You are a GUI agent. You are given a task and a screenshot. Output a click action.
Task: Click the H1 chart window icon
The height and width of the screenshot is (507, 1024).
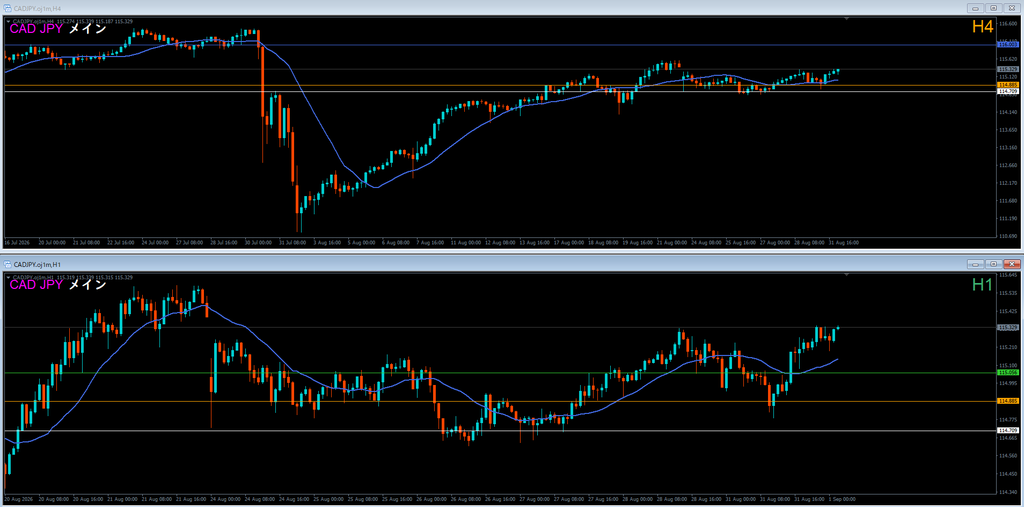coord(8,264)
